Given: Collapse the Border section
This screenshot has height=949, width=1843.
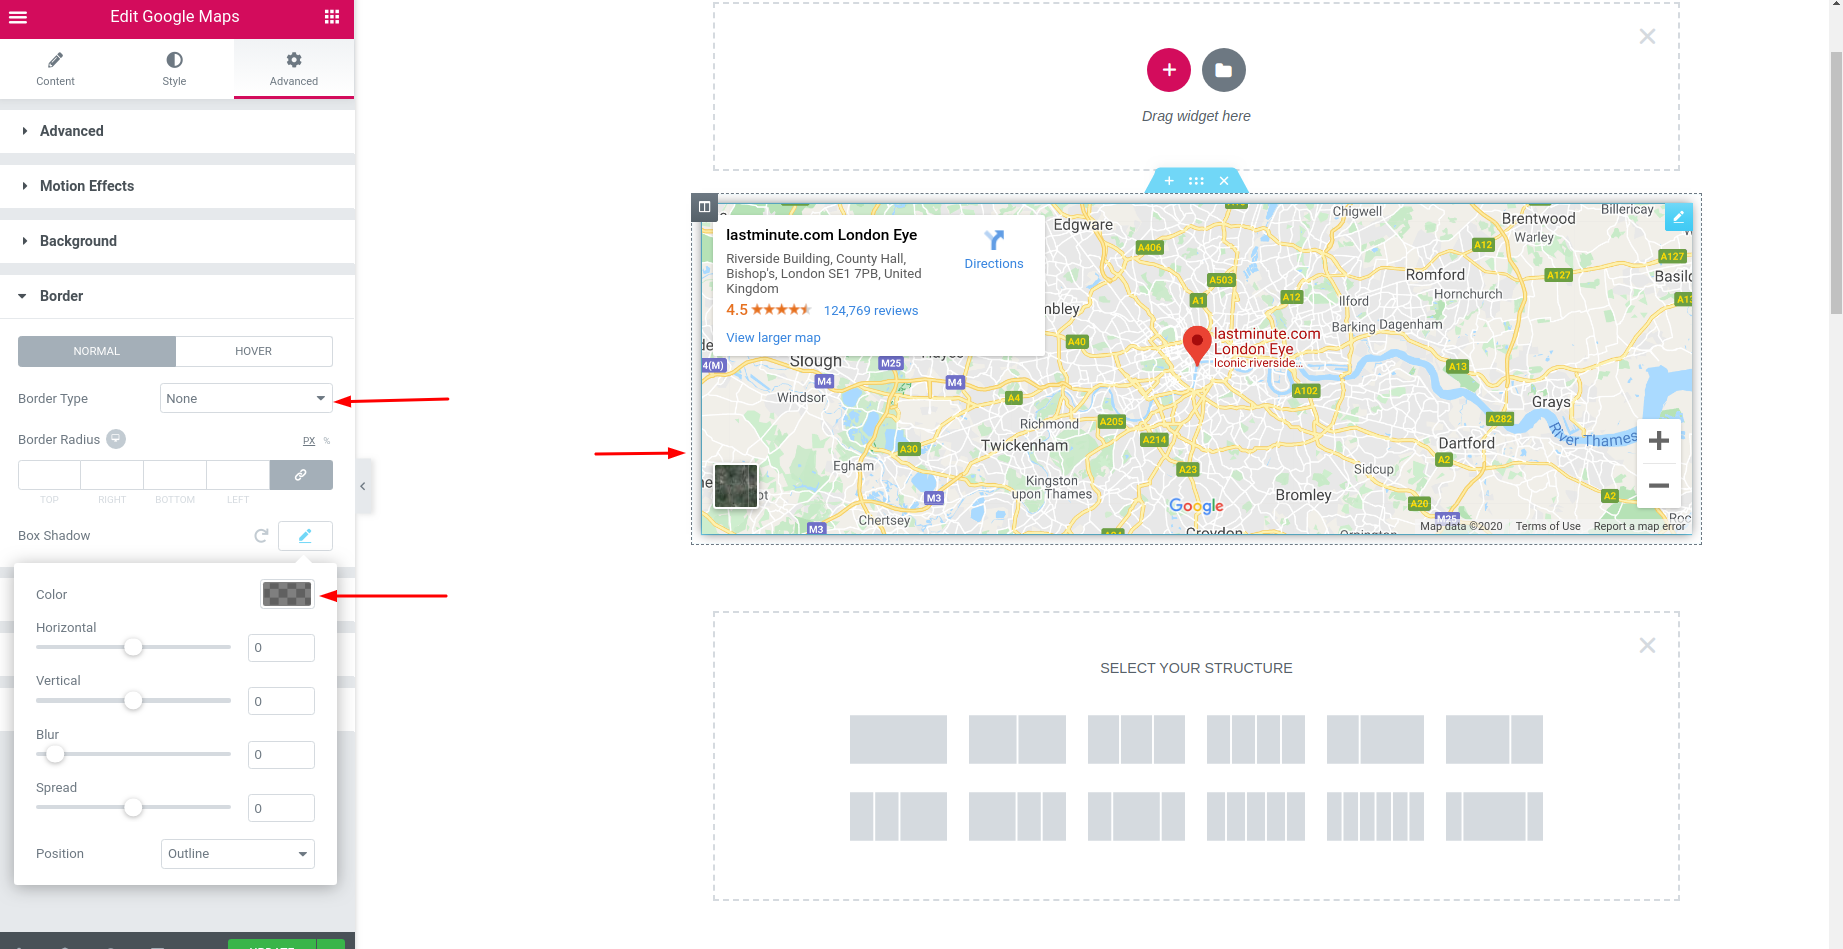Looking at the screenshot, I should [177, 296].
